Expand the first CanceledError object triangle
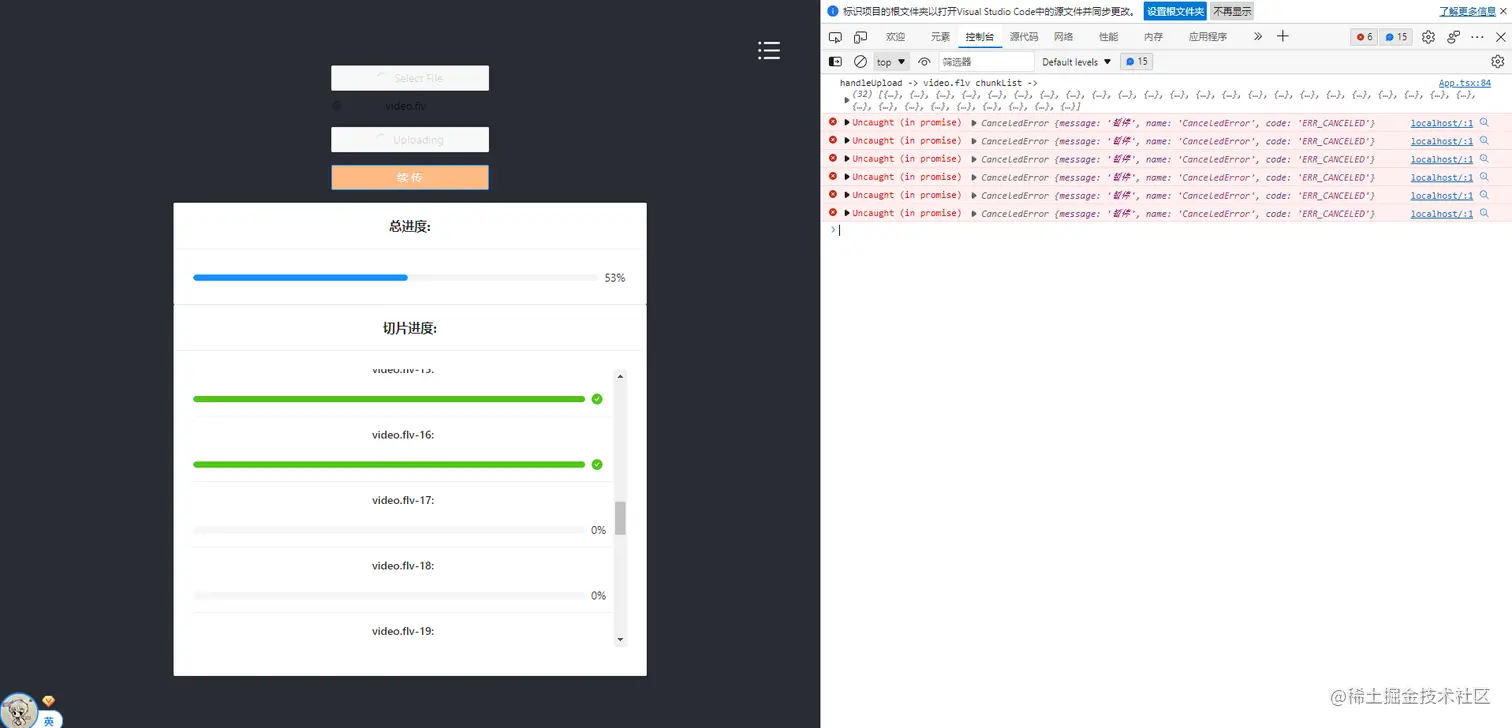 click(x=974, y=123)
